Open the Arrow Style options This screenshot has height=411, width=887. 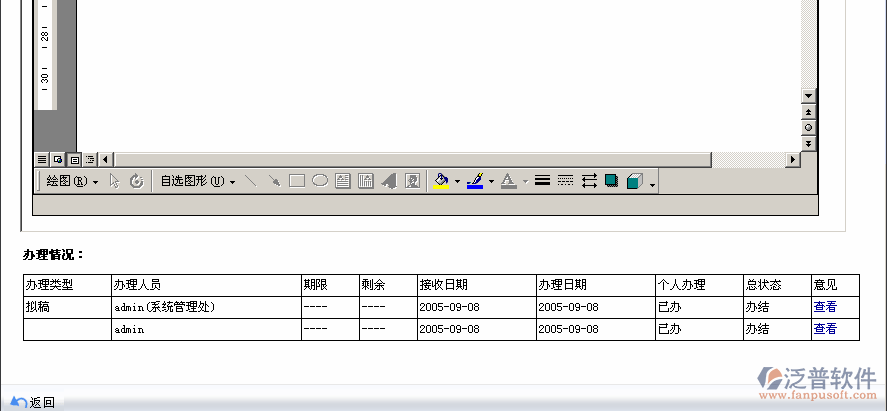pos(589,181)
